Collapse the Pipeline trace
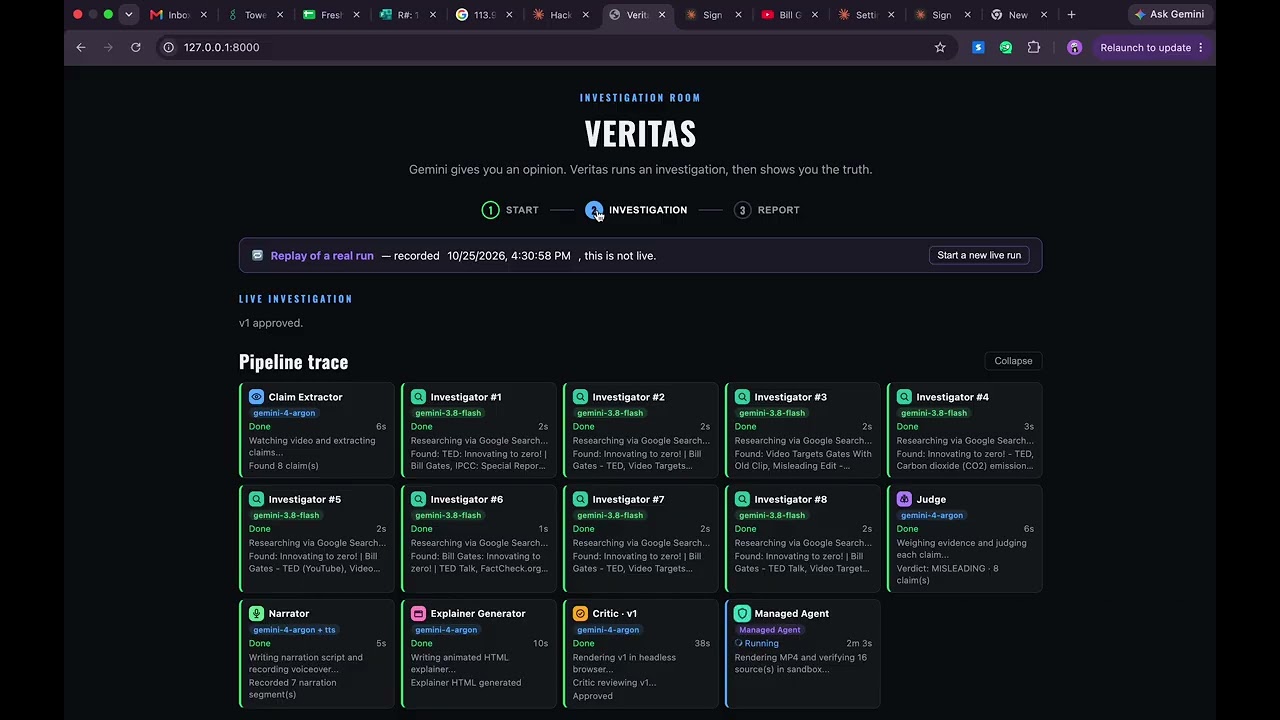 [1013, 361]
